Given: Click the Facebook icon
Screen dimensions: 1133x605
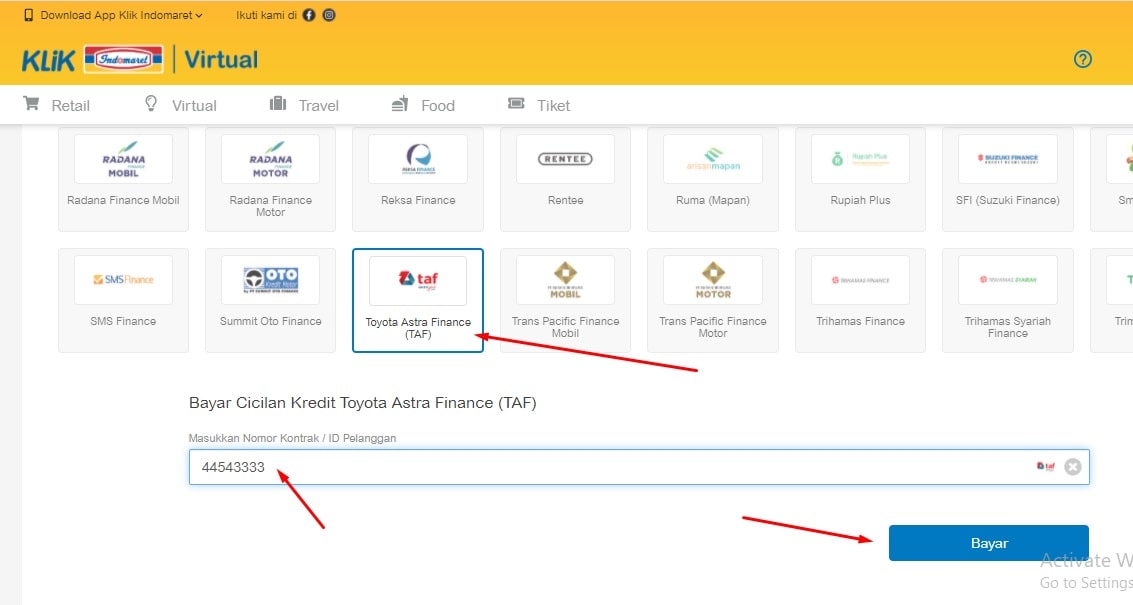Looking at the screenshot, I should [x=308, y=16].
